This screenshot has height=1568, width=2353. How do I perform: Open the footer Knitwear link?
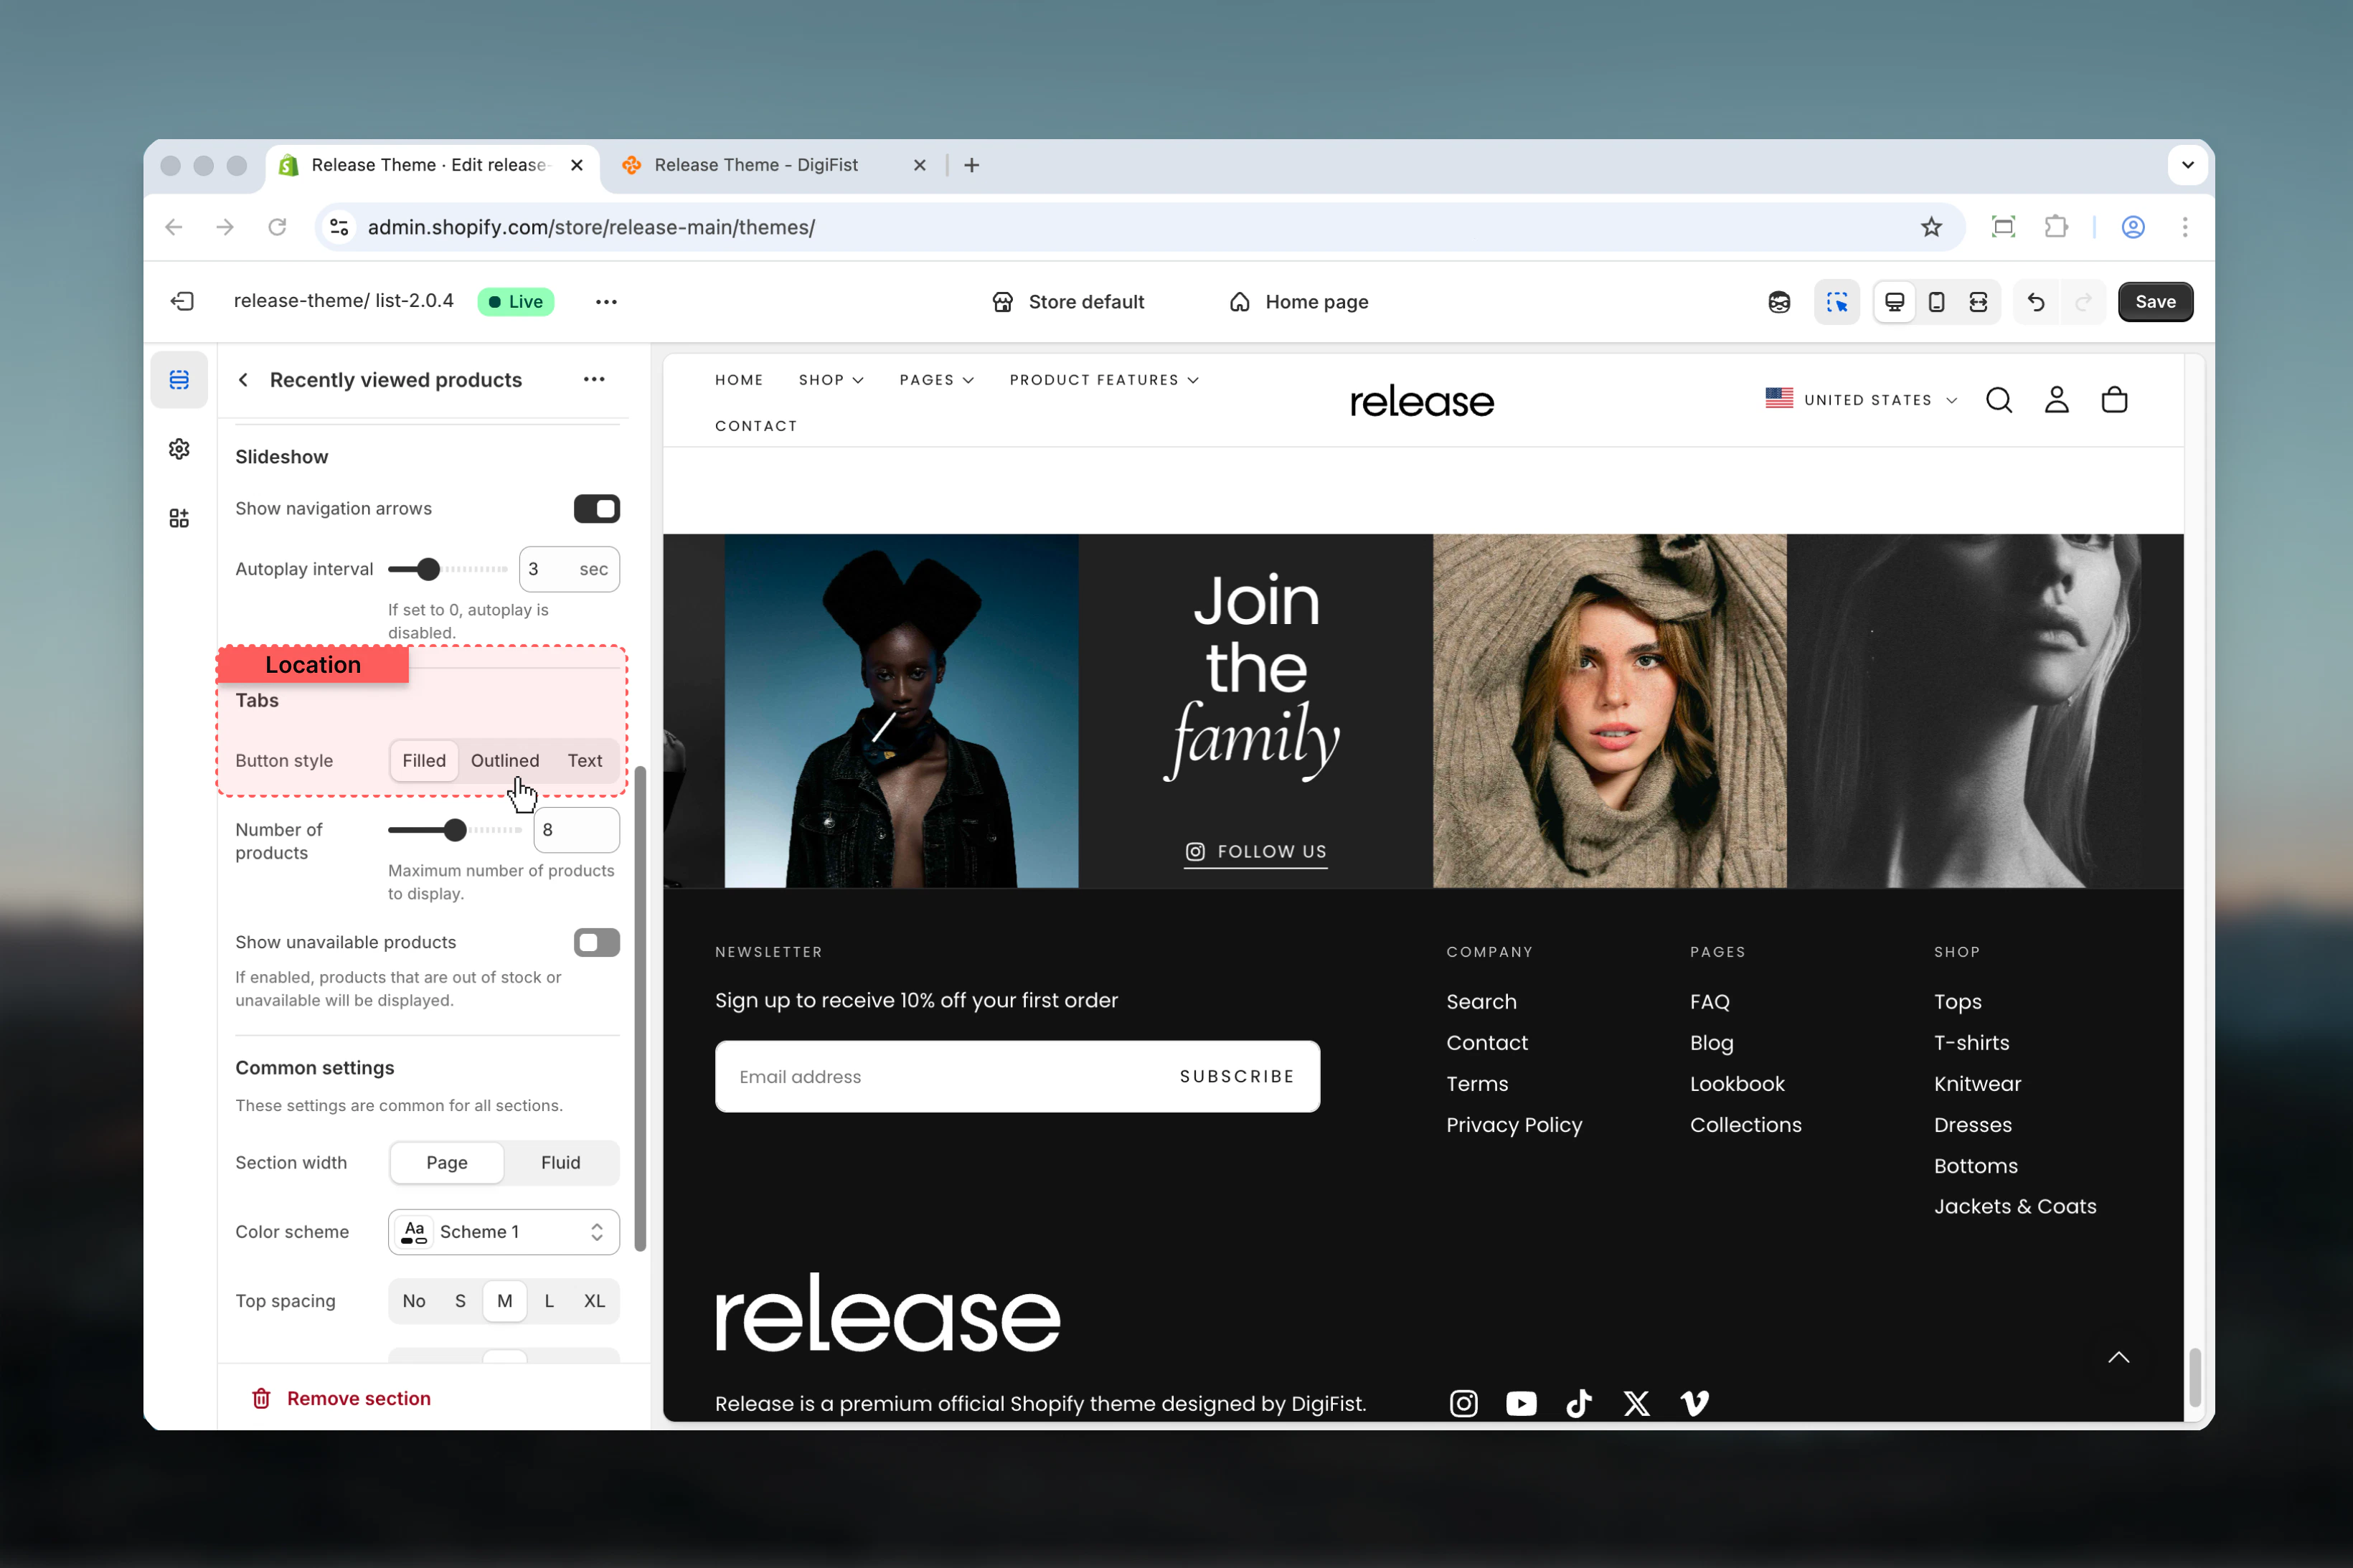1977,1084
